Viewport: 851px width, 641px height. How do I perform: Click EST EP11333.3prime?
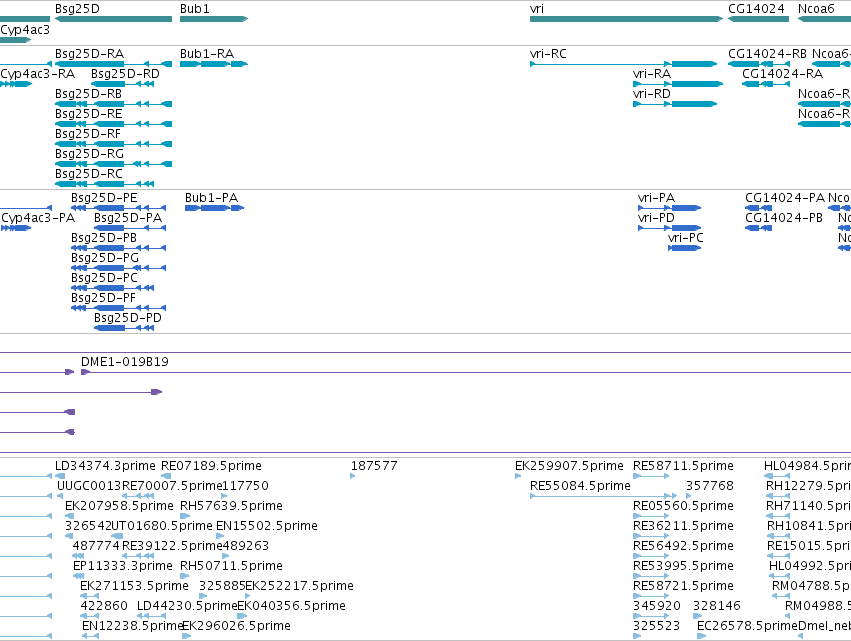79,576
